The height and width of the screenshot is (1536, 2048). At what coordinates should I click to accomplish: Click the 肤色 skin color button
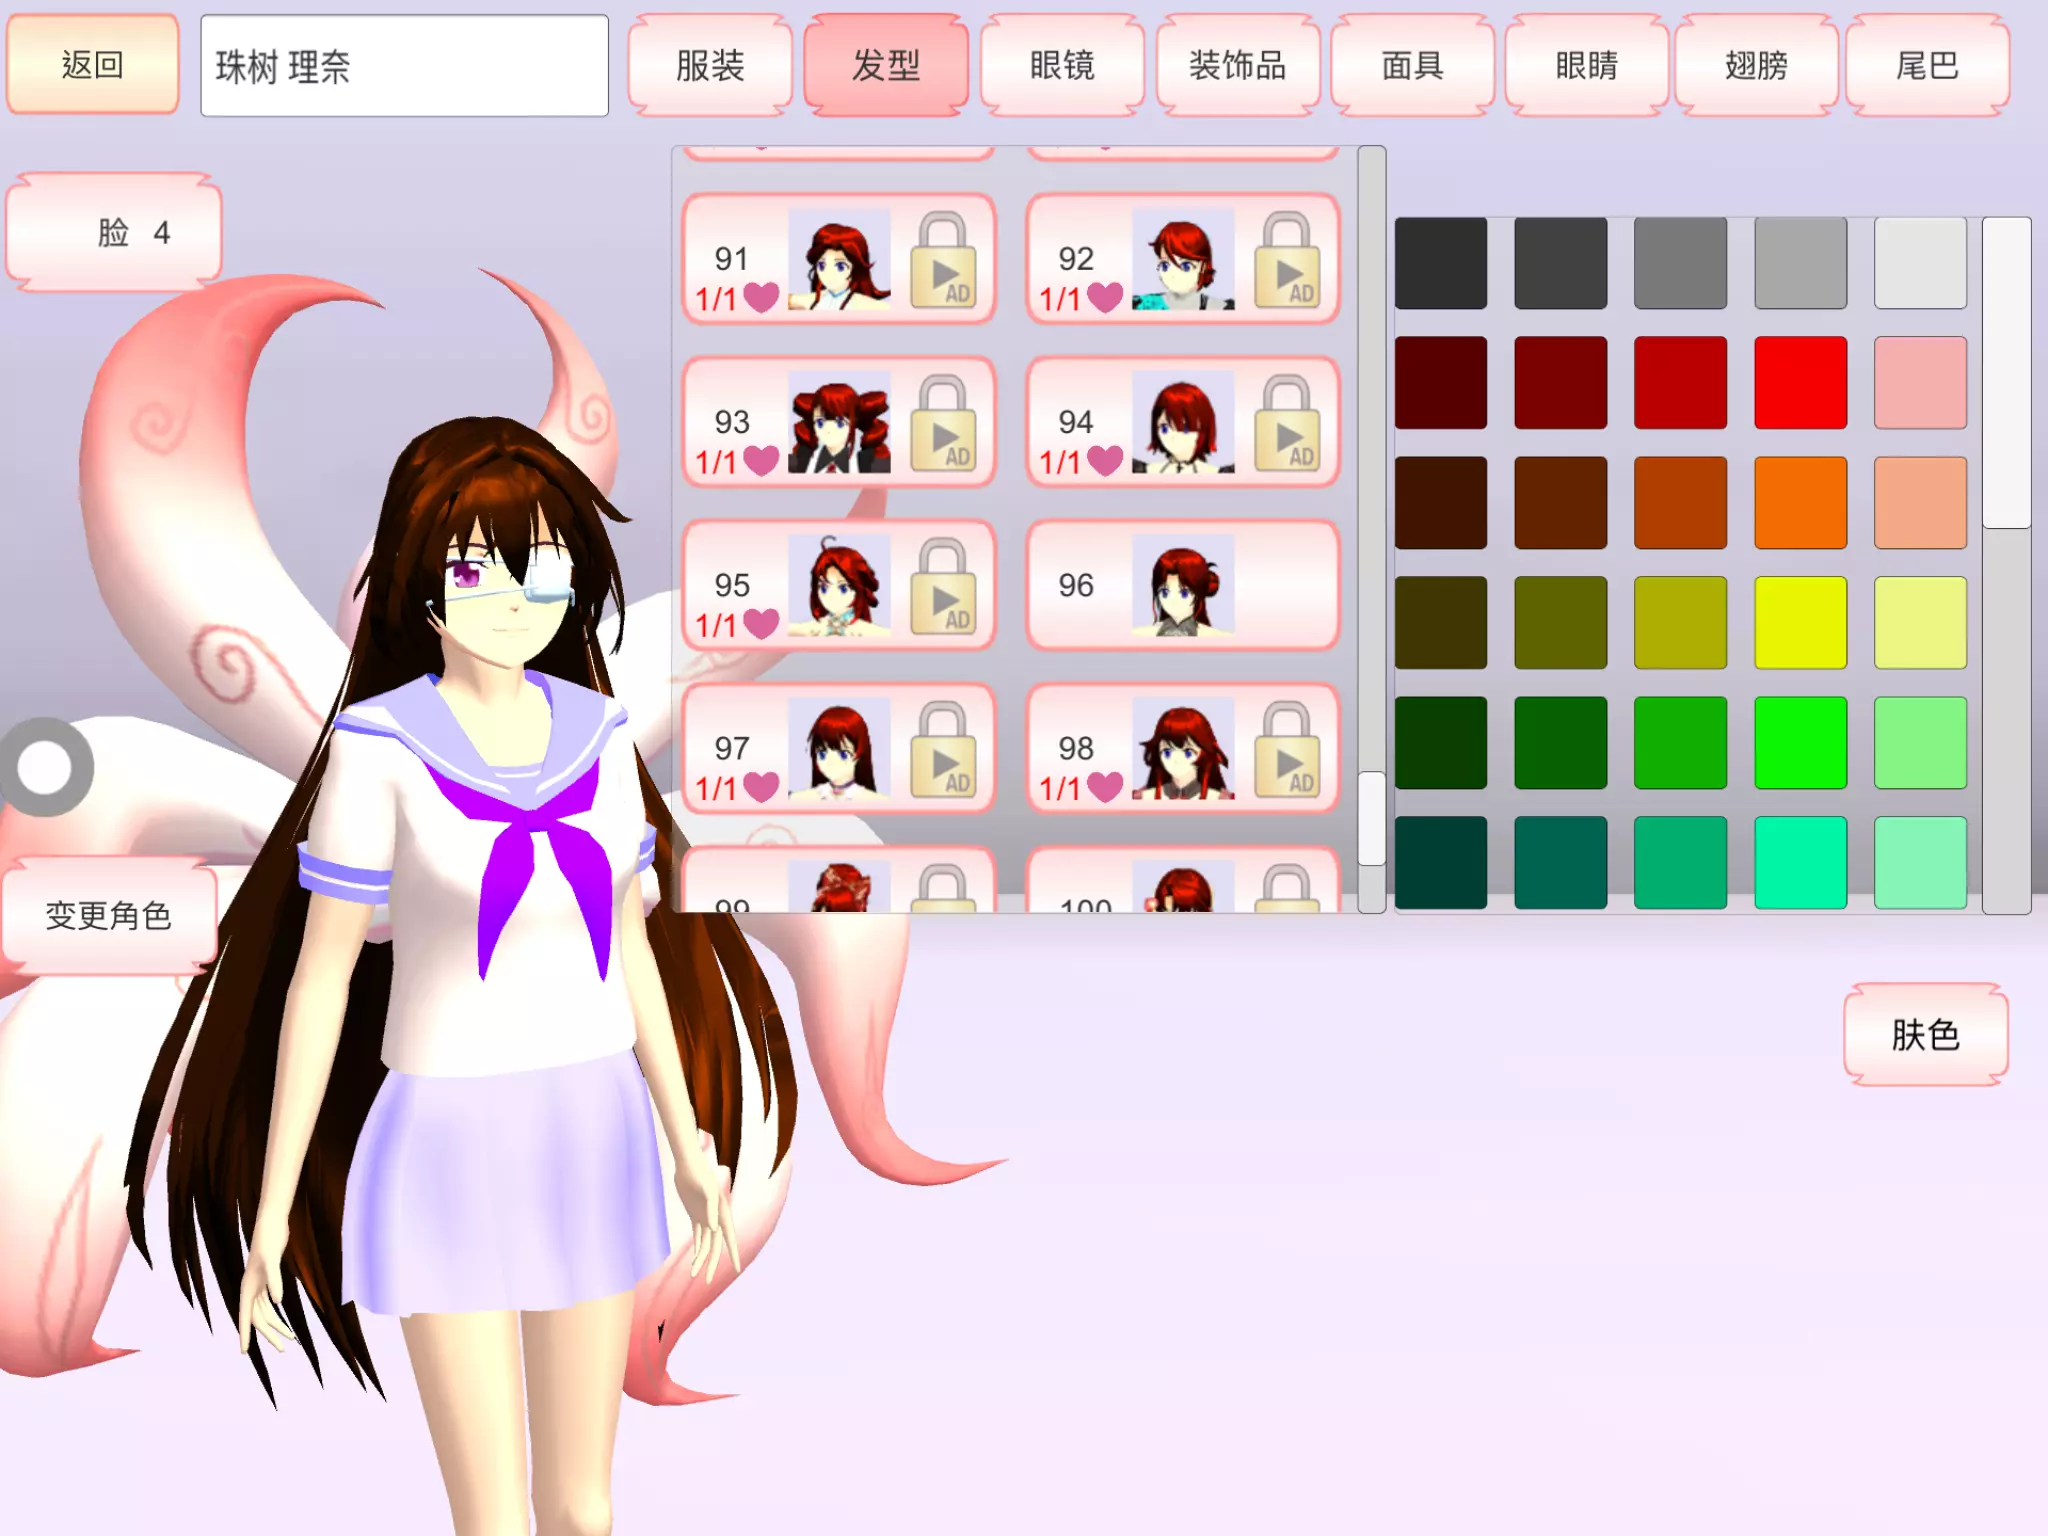pos(1925,1035)
